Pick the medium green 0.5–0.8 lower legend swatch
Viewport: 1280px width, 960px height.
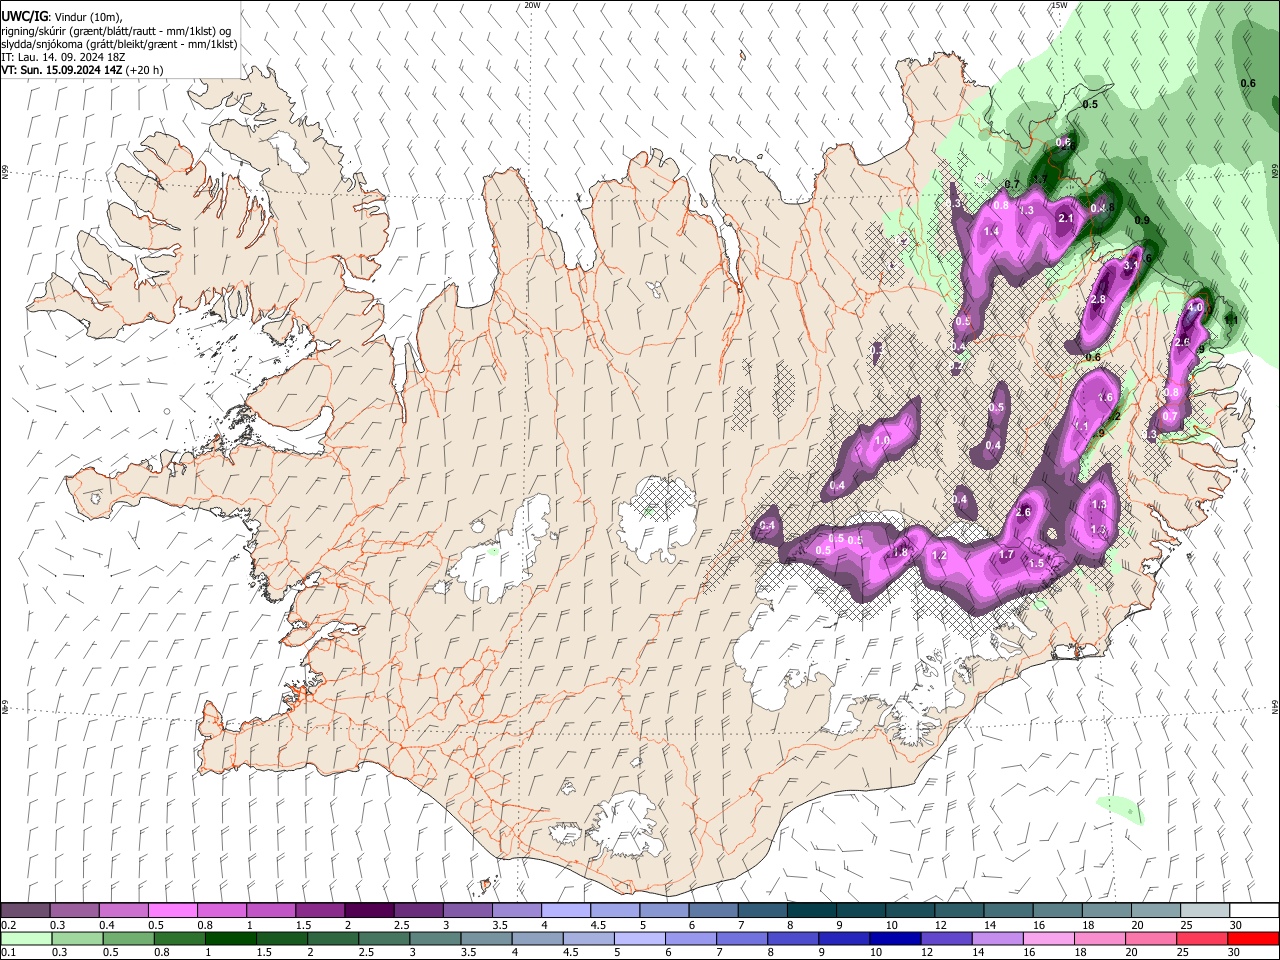129,938
